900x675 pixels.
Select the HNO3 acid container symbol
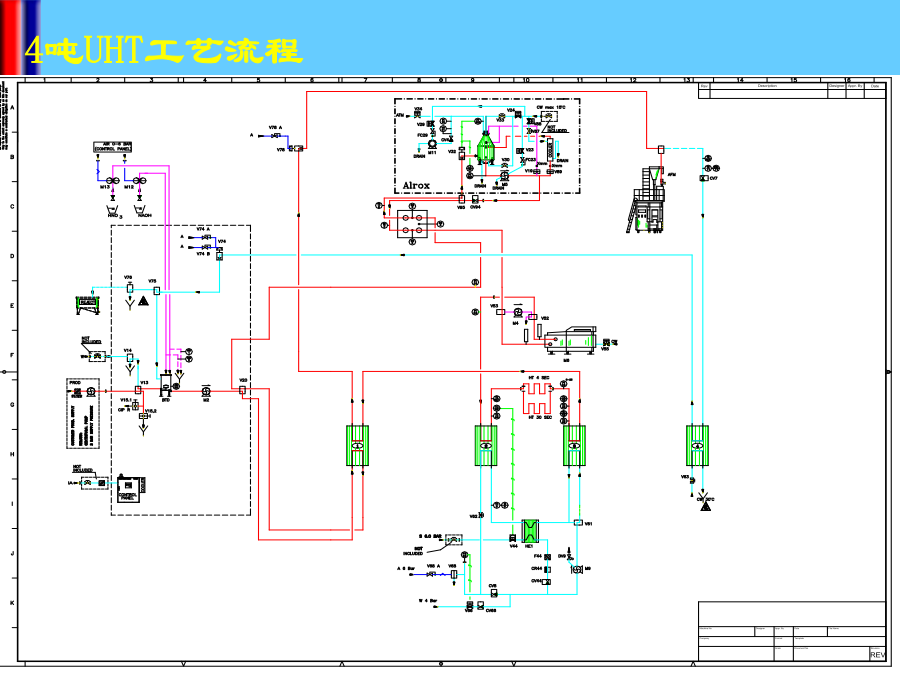[112, 209]
